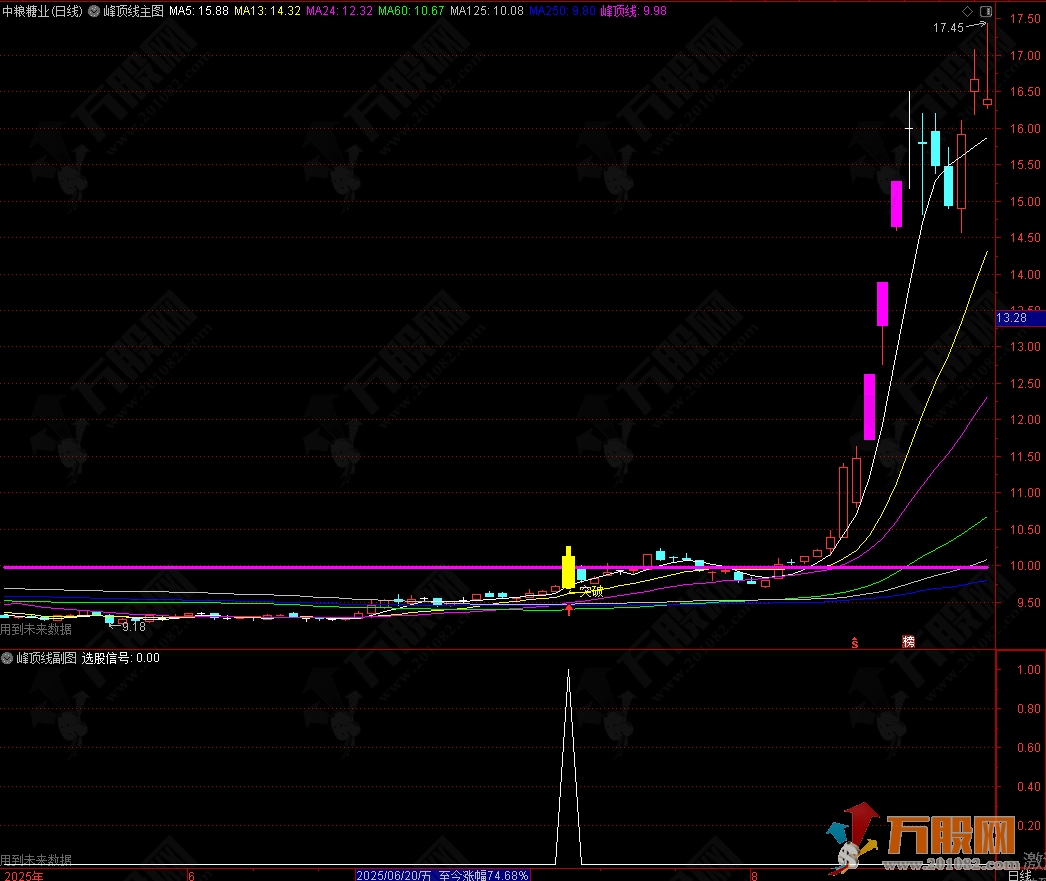The width and height of the screenshot is (1046, 881).
Task: Click the 选股信号 value label
Action: 120,658
